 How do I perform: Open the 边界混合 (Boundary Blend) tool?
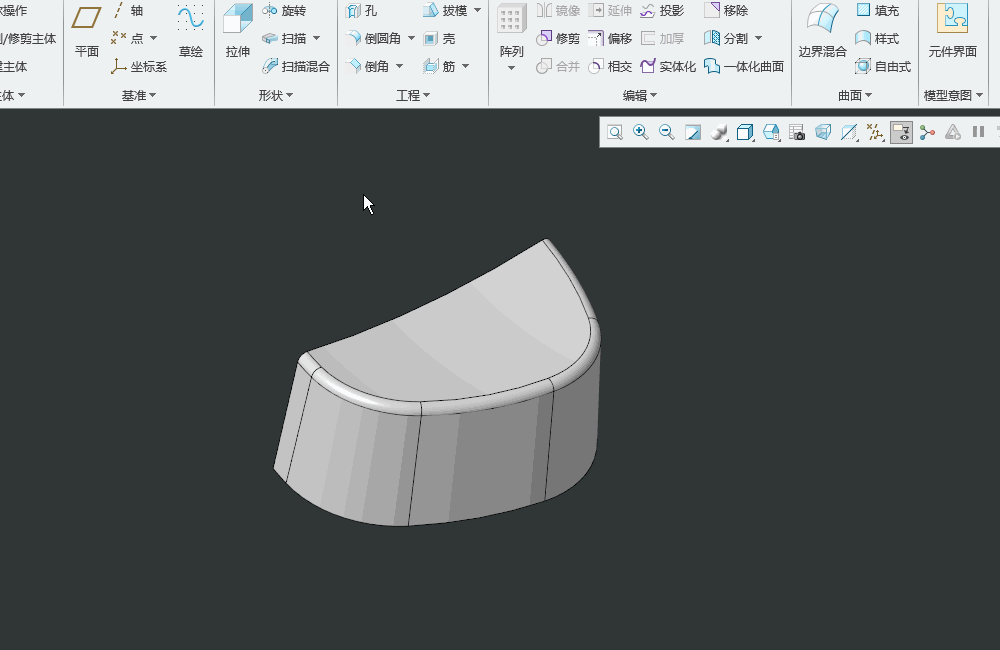coord(823,32)
